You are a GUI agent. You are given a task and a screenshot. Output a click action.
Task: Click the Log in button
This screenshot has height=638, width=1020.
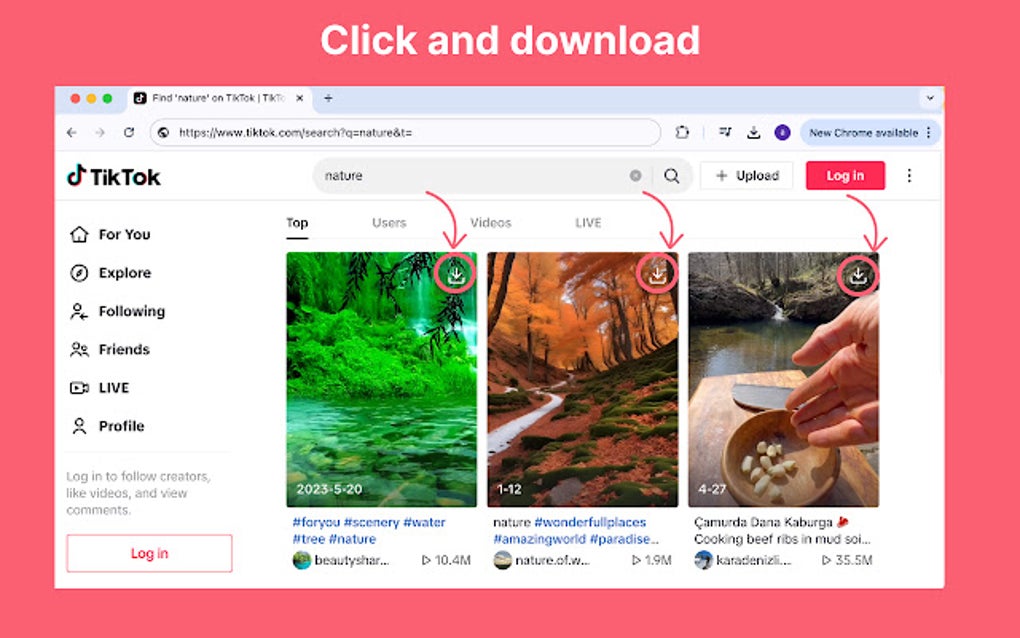point(844,175)
